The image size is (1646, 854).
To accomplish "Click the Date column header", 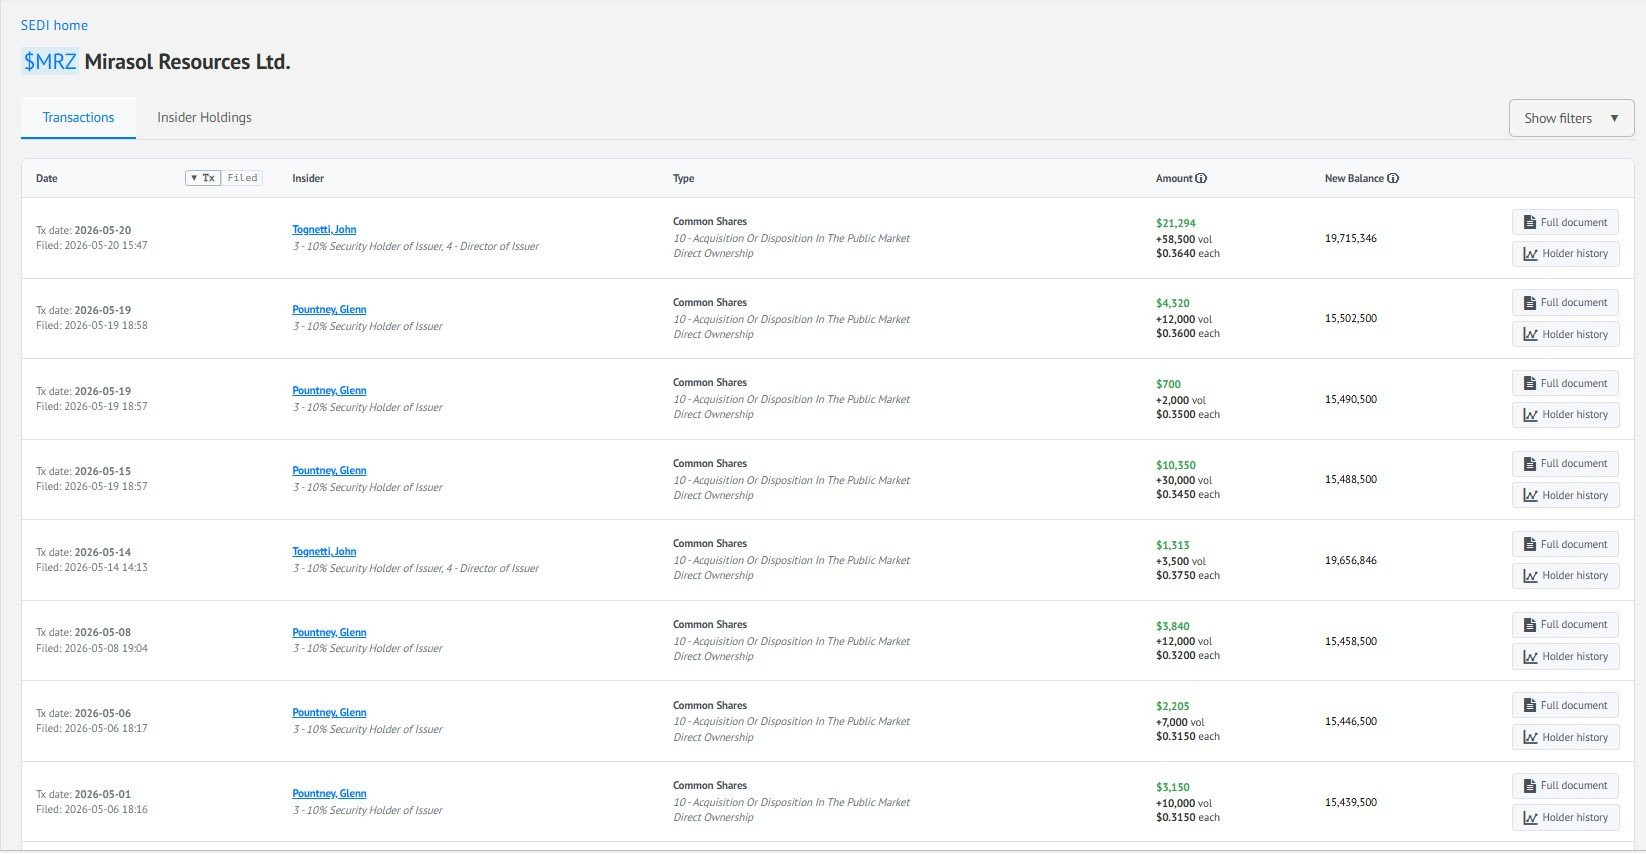I will click(x=47, y=178).
